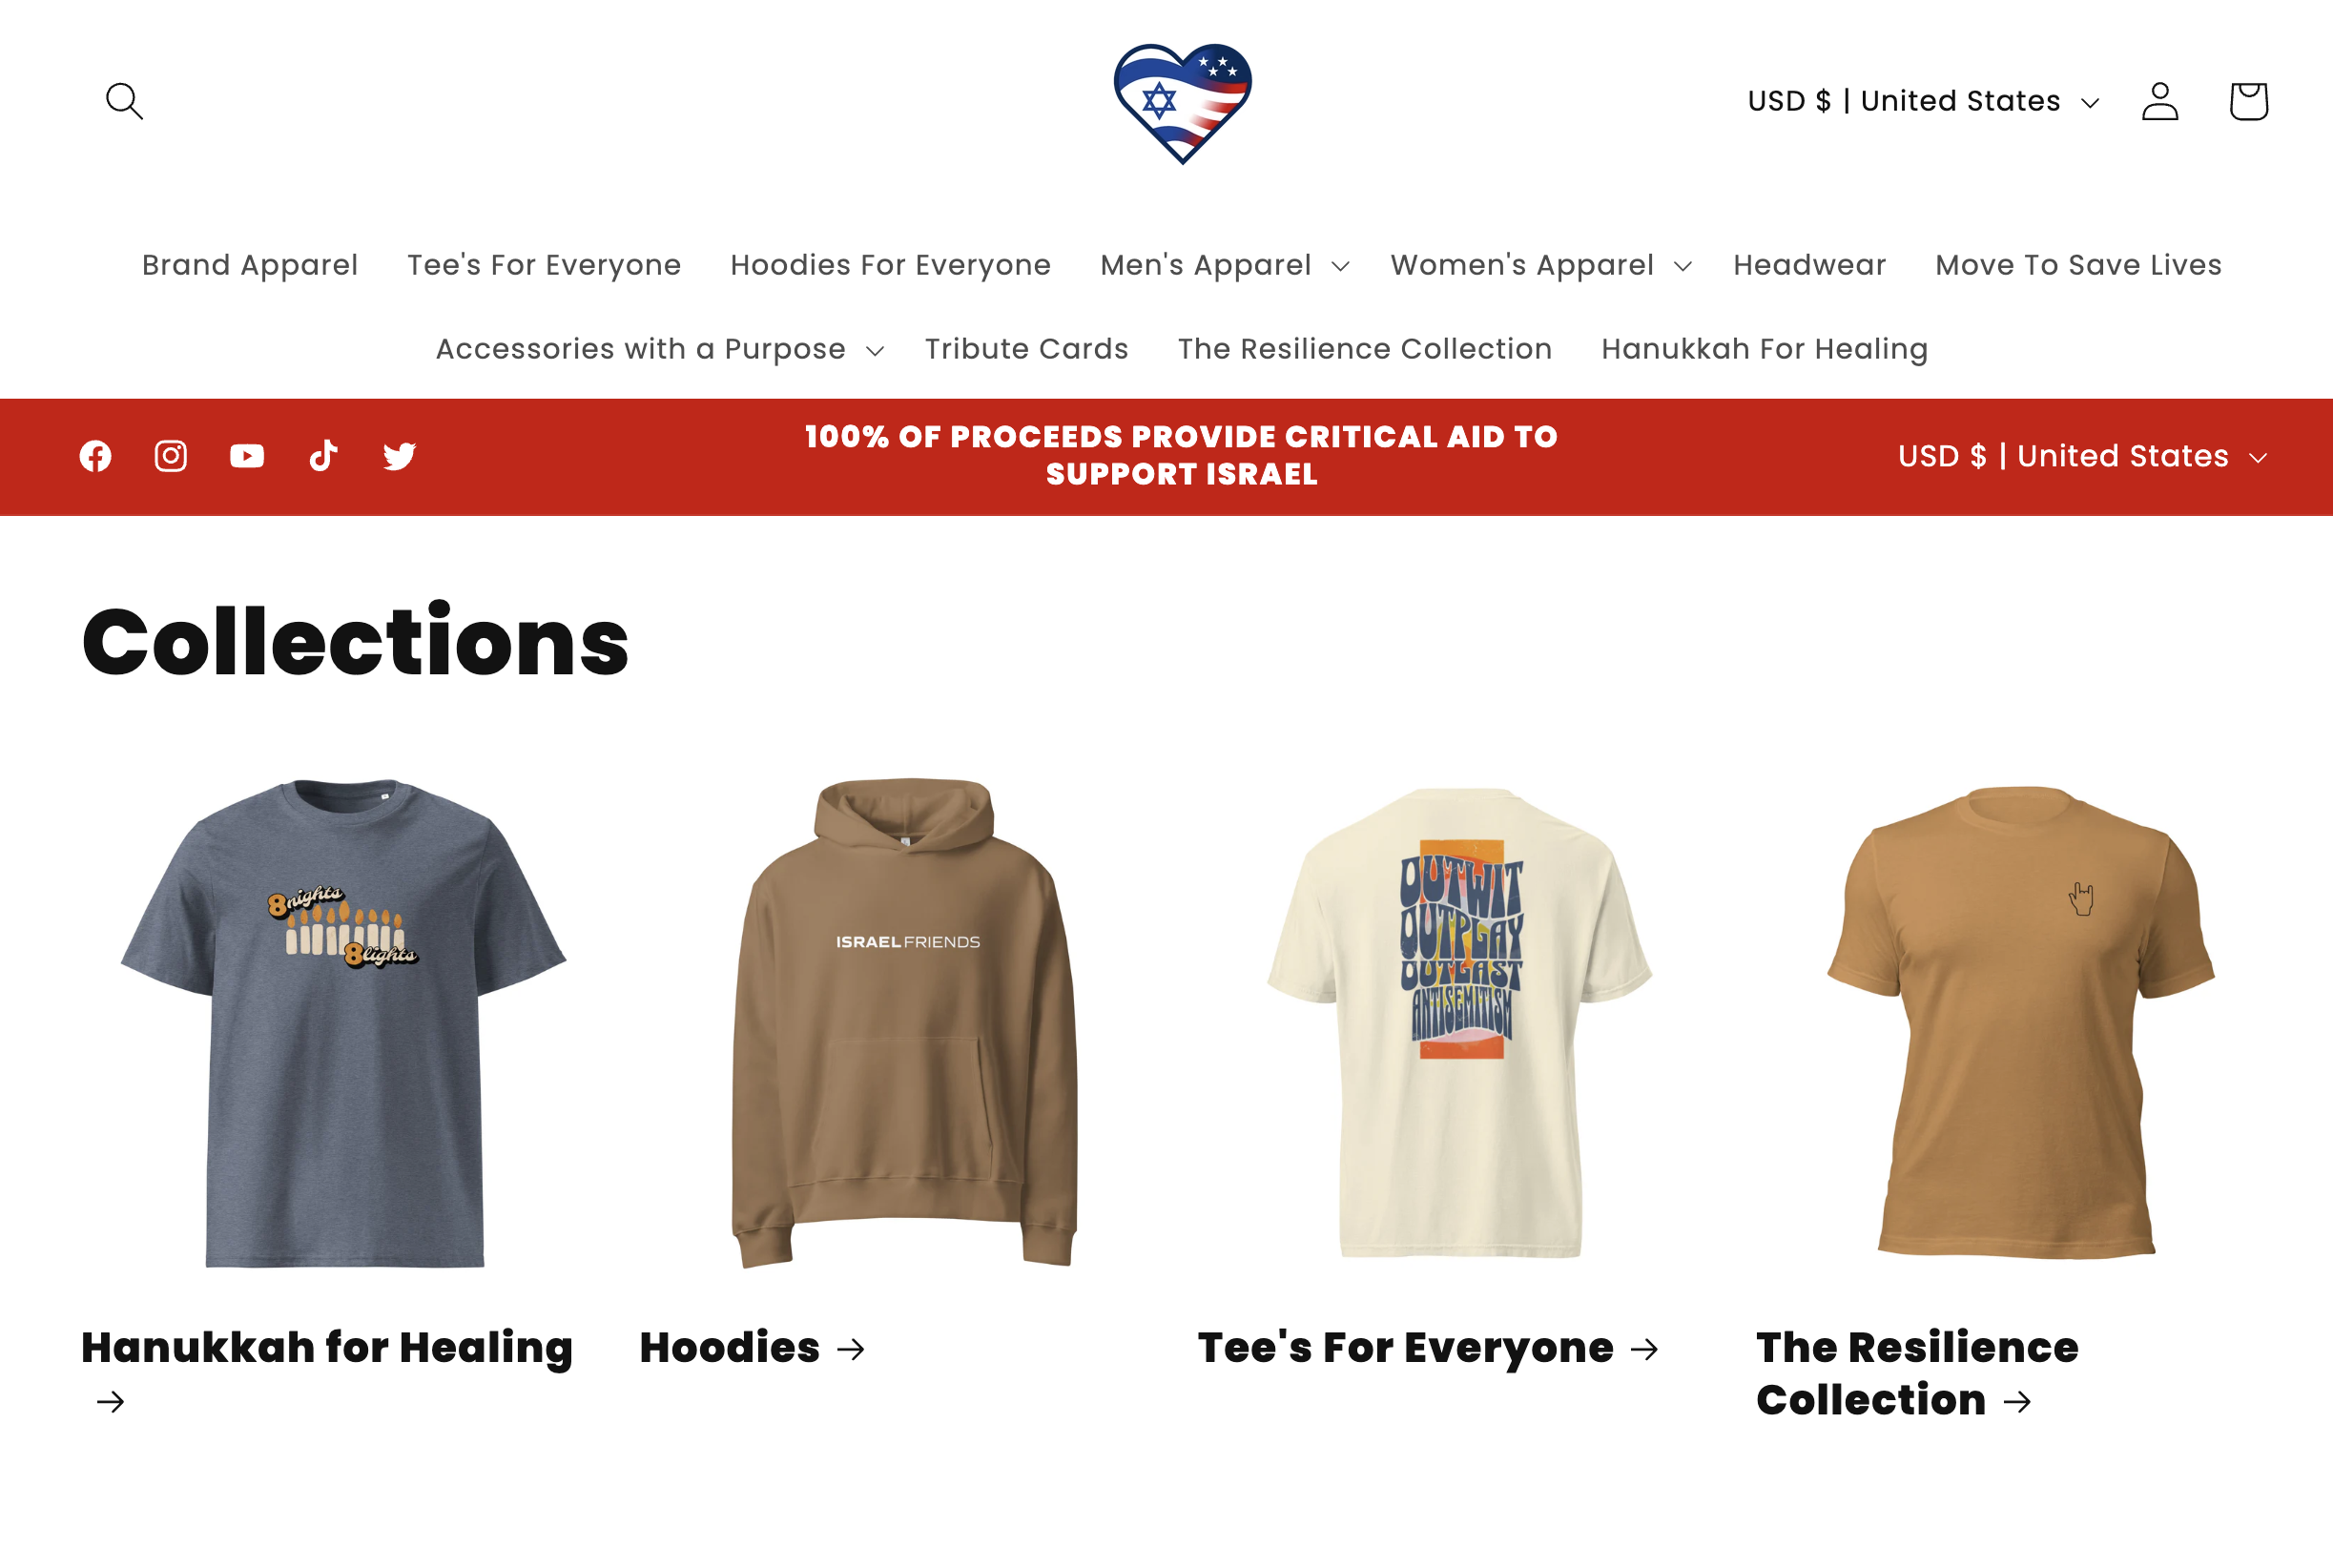Visit the Instagram profile icon
Image resolution: width=2333 pixels, height=1568 pixels.
tap(171, 456)
